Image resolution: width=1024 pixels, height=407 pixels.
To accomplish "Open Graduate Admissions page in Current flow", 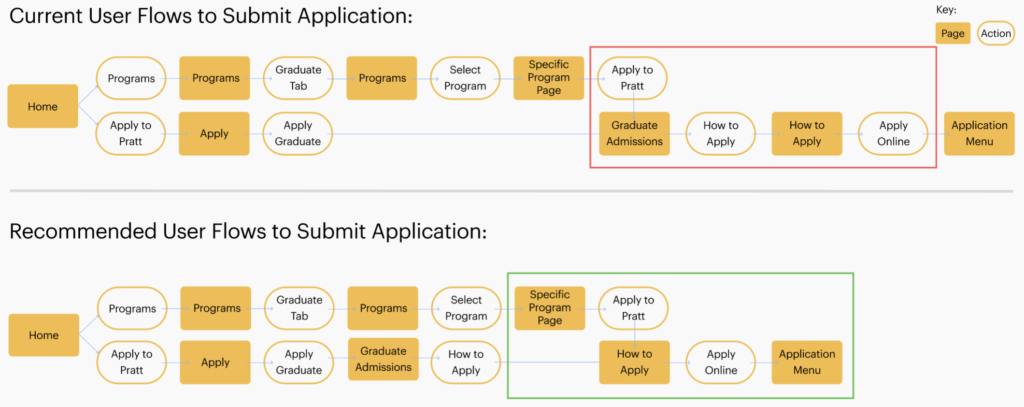I will tap(635, 133).
